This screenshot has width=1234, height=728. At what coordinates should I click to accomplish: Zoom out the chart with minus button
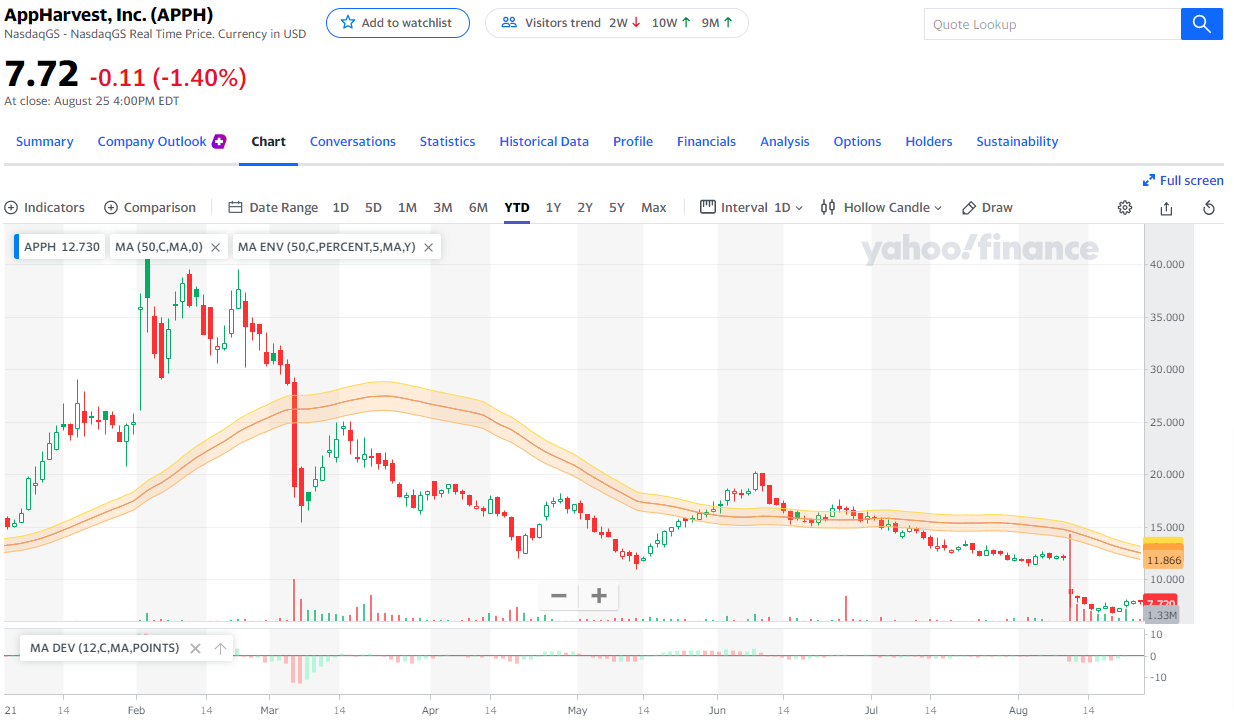coord(559,596)
